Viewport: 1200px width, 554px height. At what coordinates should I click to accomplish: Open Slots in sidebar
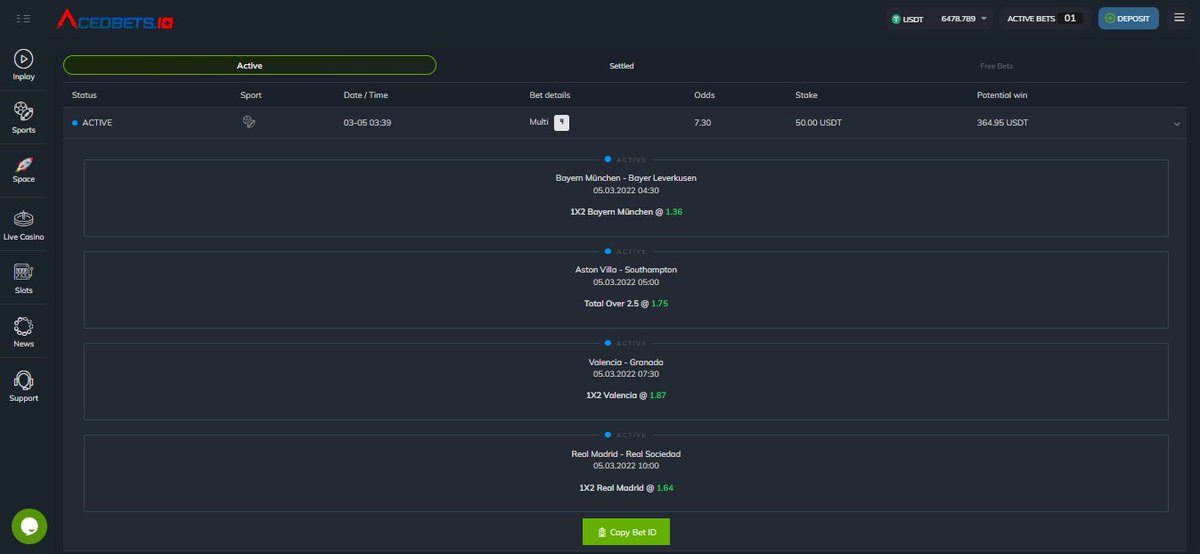click(x=24, y=279)
